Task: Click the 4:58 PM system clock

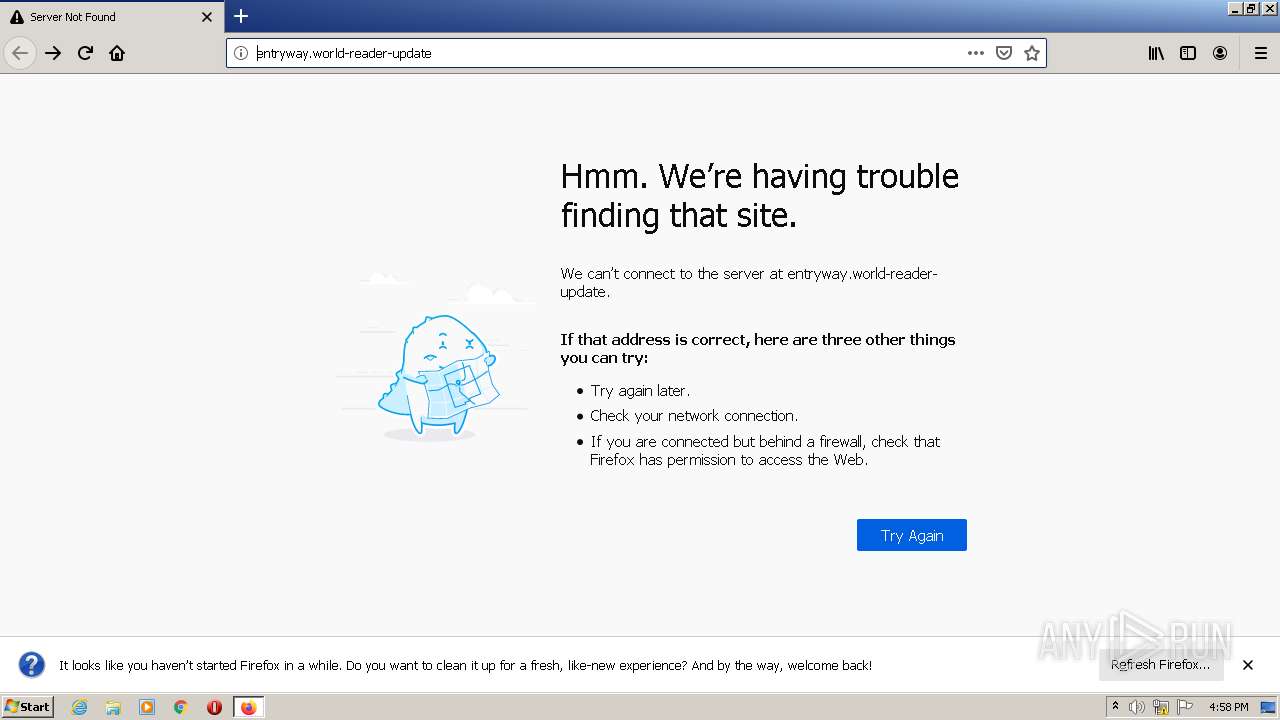Action: pyautogui.click(x=1228, y=707)
